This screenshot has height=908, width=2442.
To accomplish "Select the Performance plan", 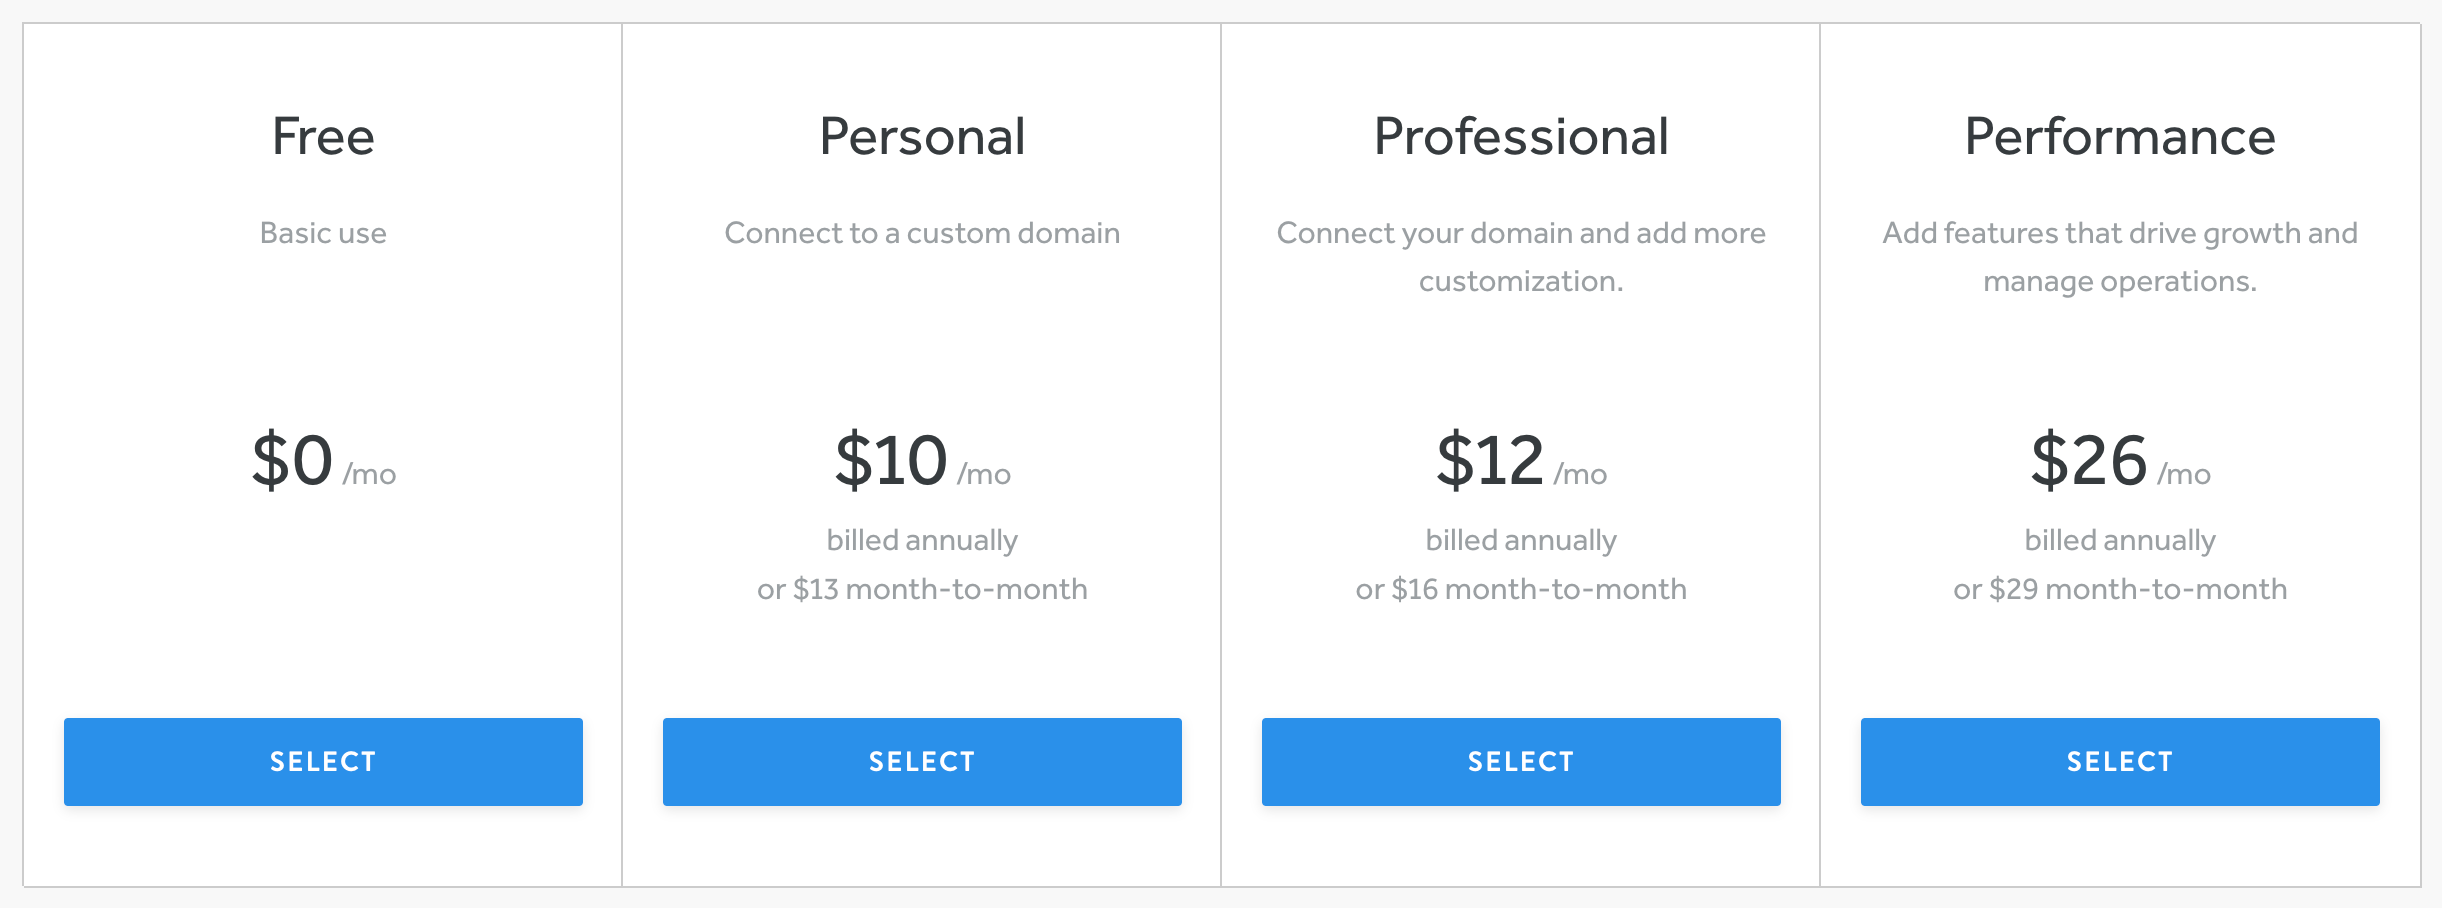I will point(2119,761).
